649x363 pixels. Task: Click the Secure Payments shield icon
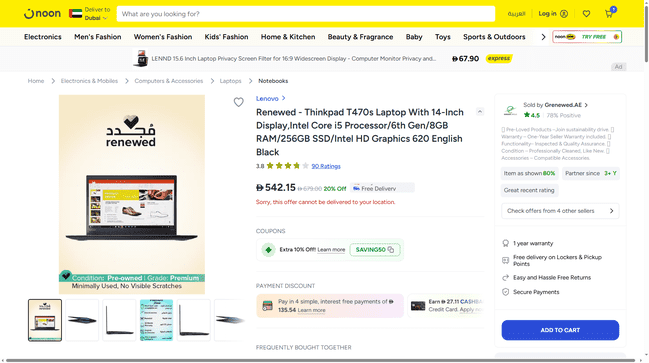pos(505,292)
